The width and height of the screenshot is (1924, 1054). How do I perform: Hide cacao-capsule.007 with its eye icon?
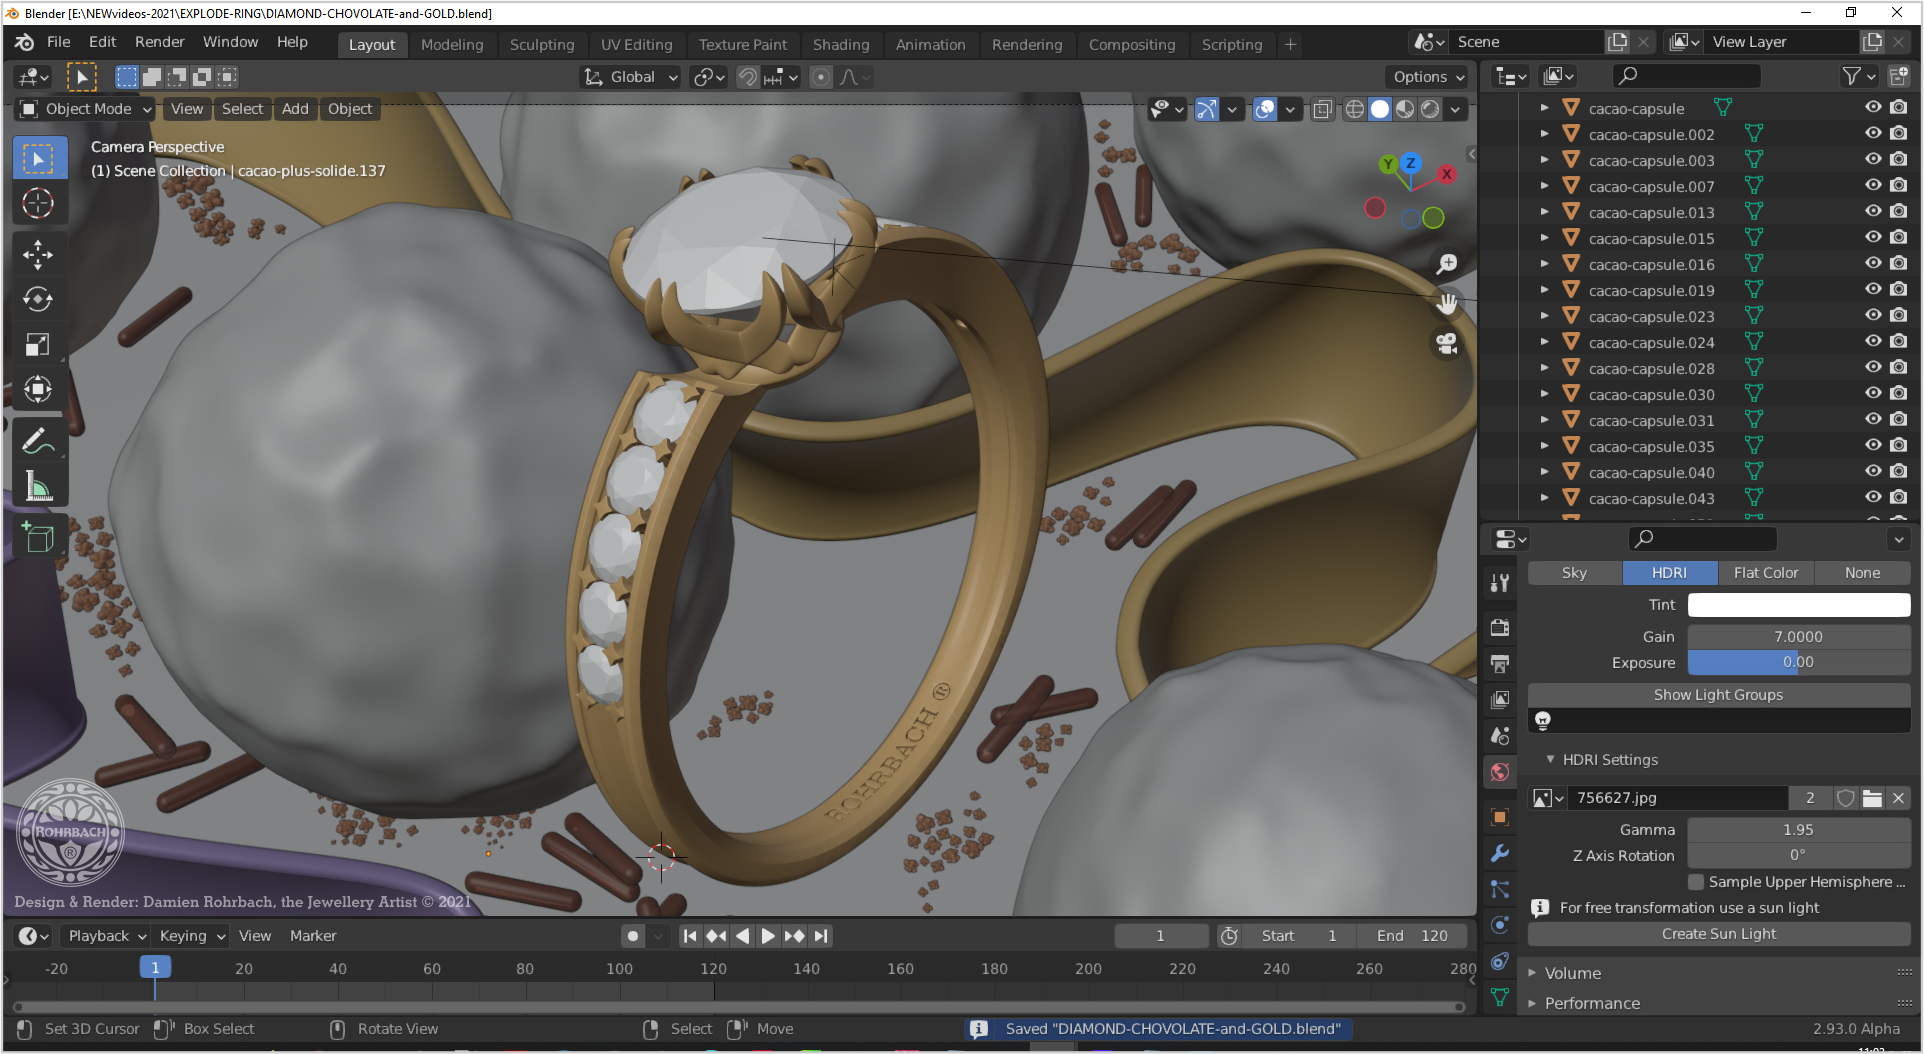[1873, 186]
